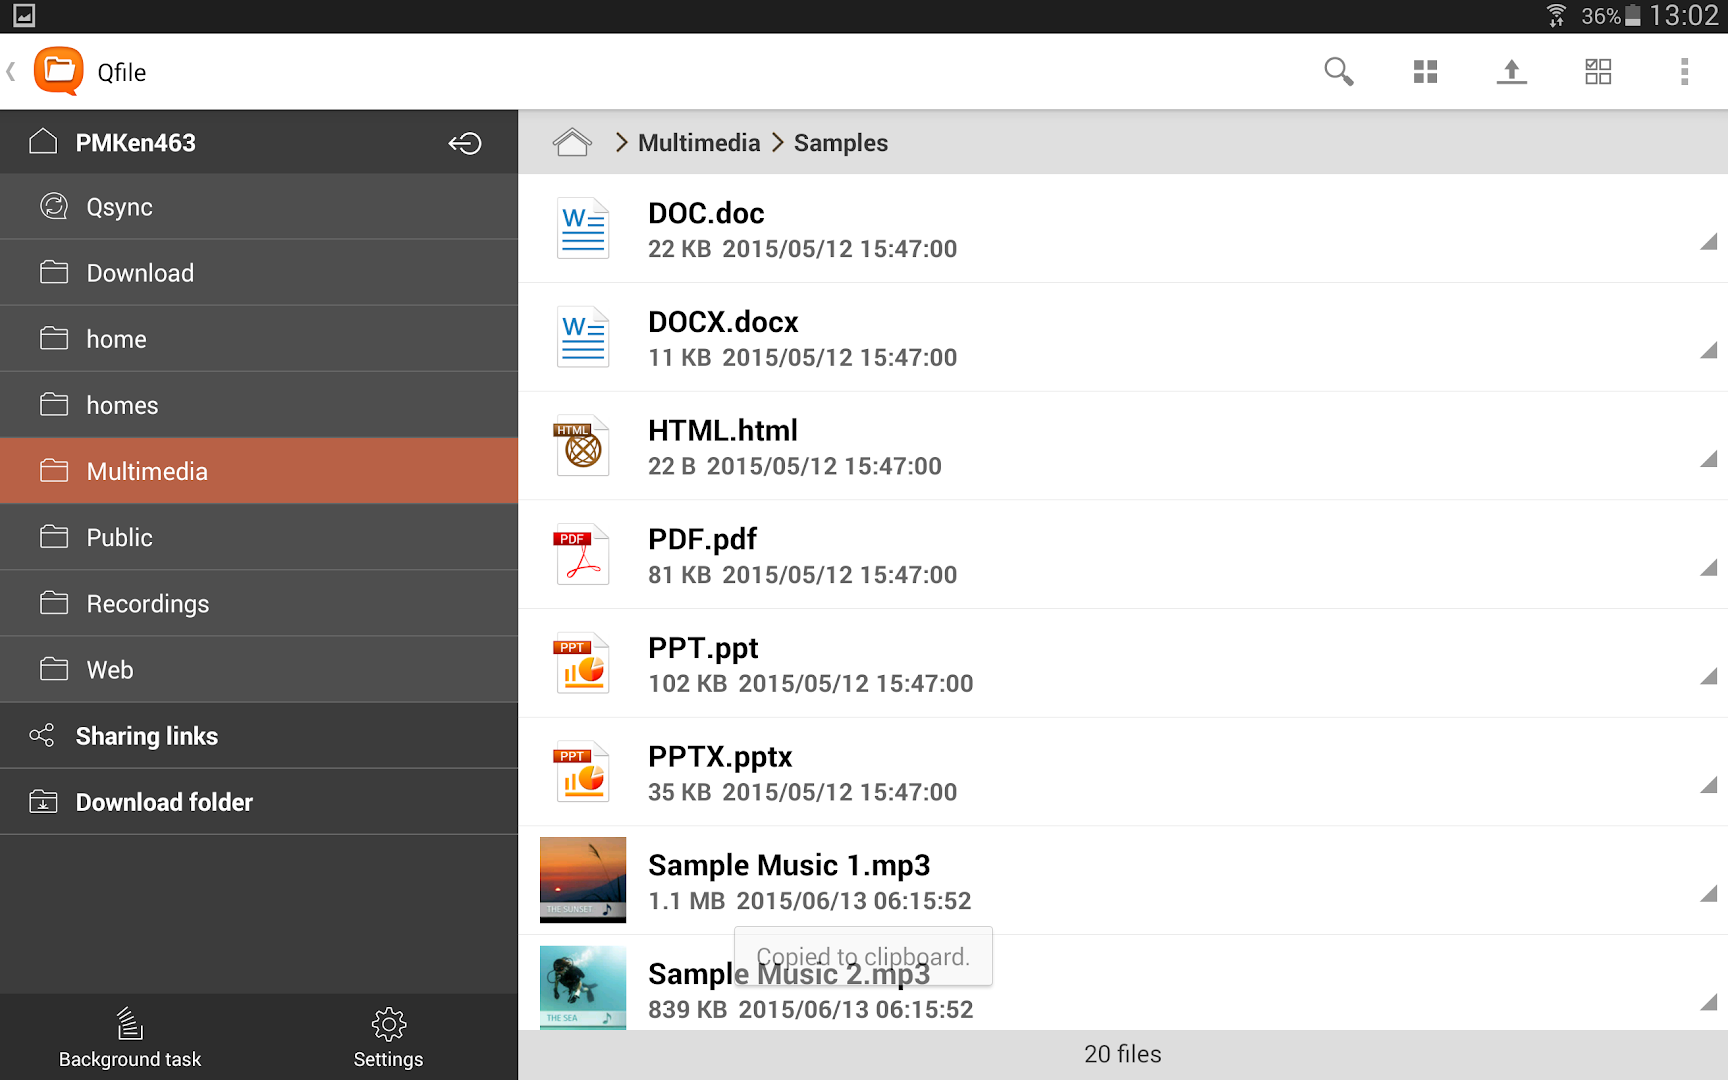
Task: Click the '20 files' status bar text
Action: (1123, 1054)
